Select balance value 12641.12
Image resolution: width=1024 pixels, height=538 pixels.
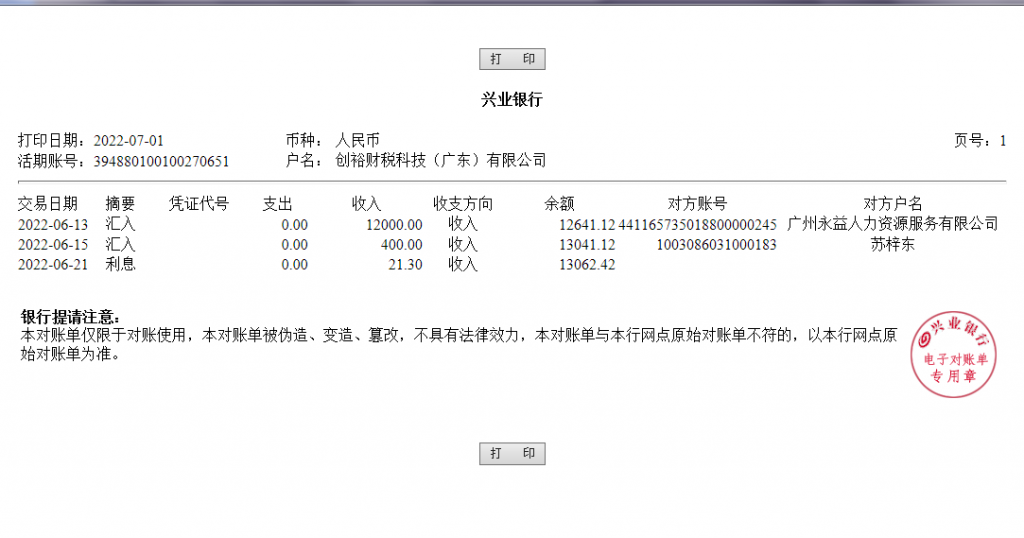[587, 225]
